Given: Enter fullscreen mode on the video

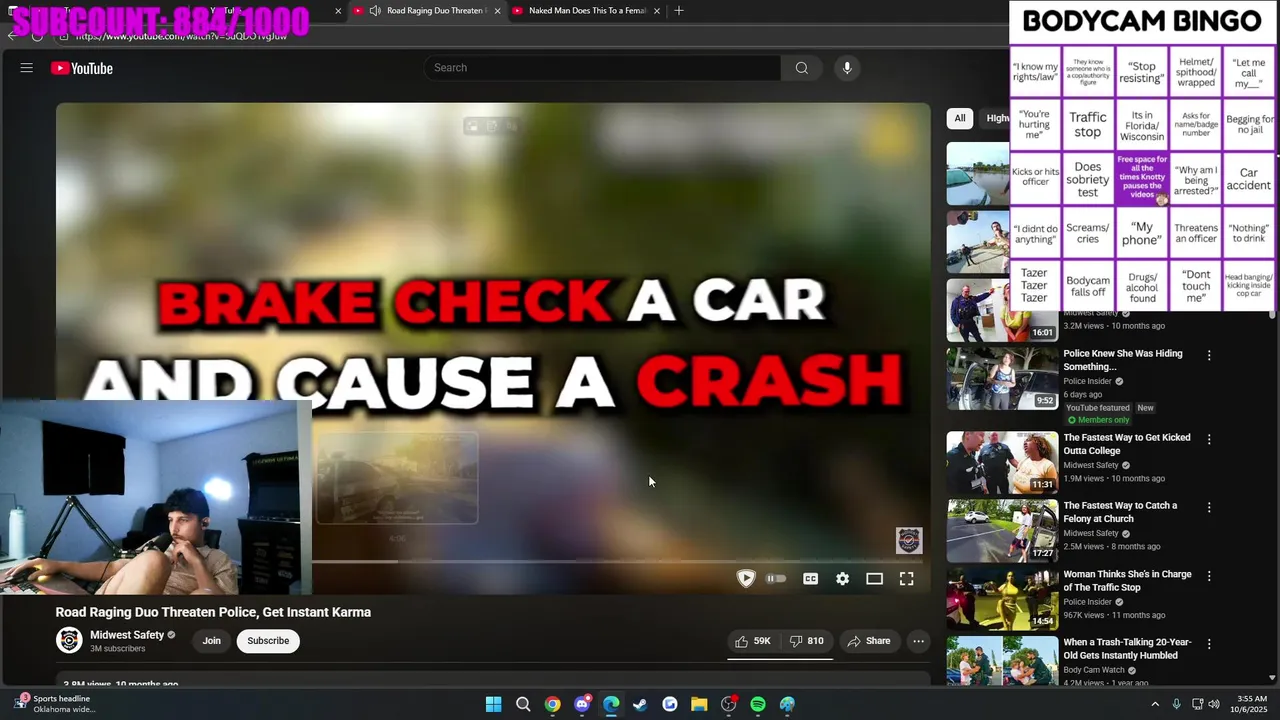Looking at the screenshot, I should point(906,578).
